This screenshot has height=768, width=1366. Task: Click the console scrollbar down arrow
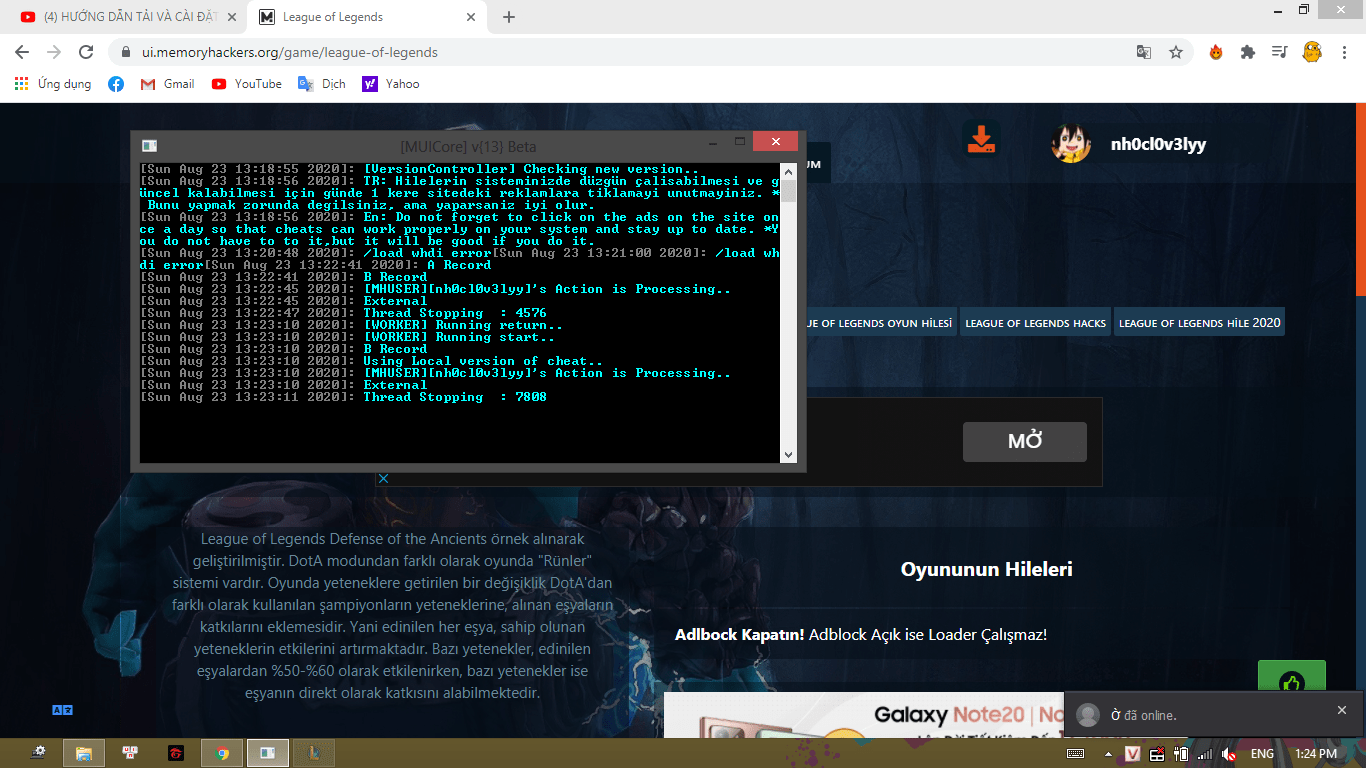click(788, 454)
